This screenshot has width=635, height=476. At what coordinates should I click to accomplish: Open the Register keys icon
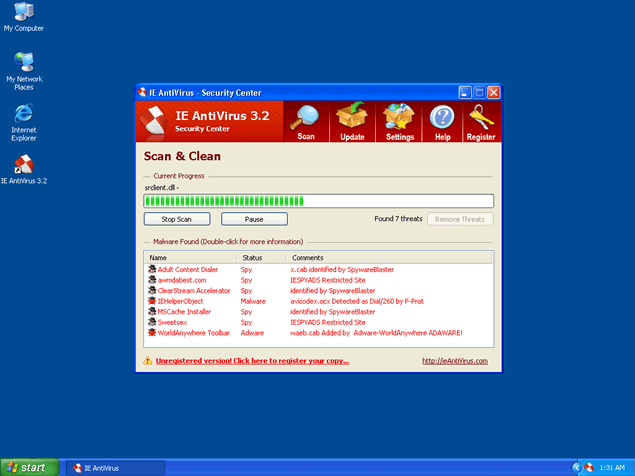click(480, 119)
